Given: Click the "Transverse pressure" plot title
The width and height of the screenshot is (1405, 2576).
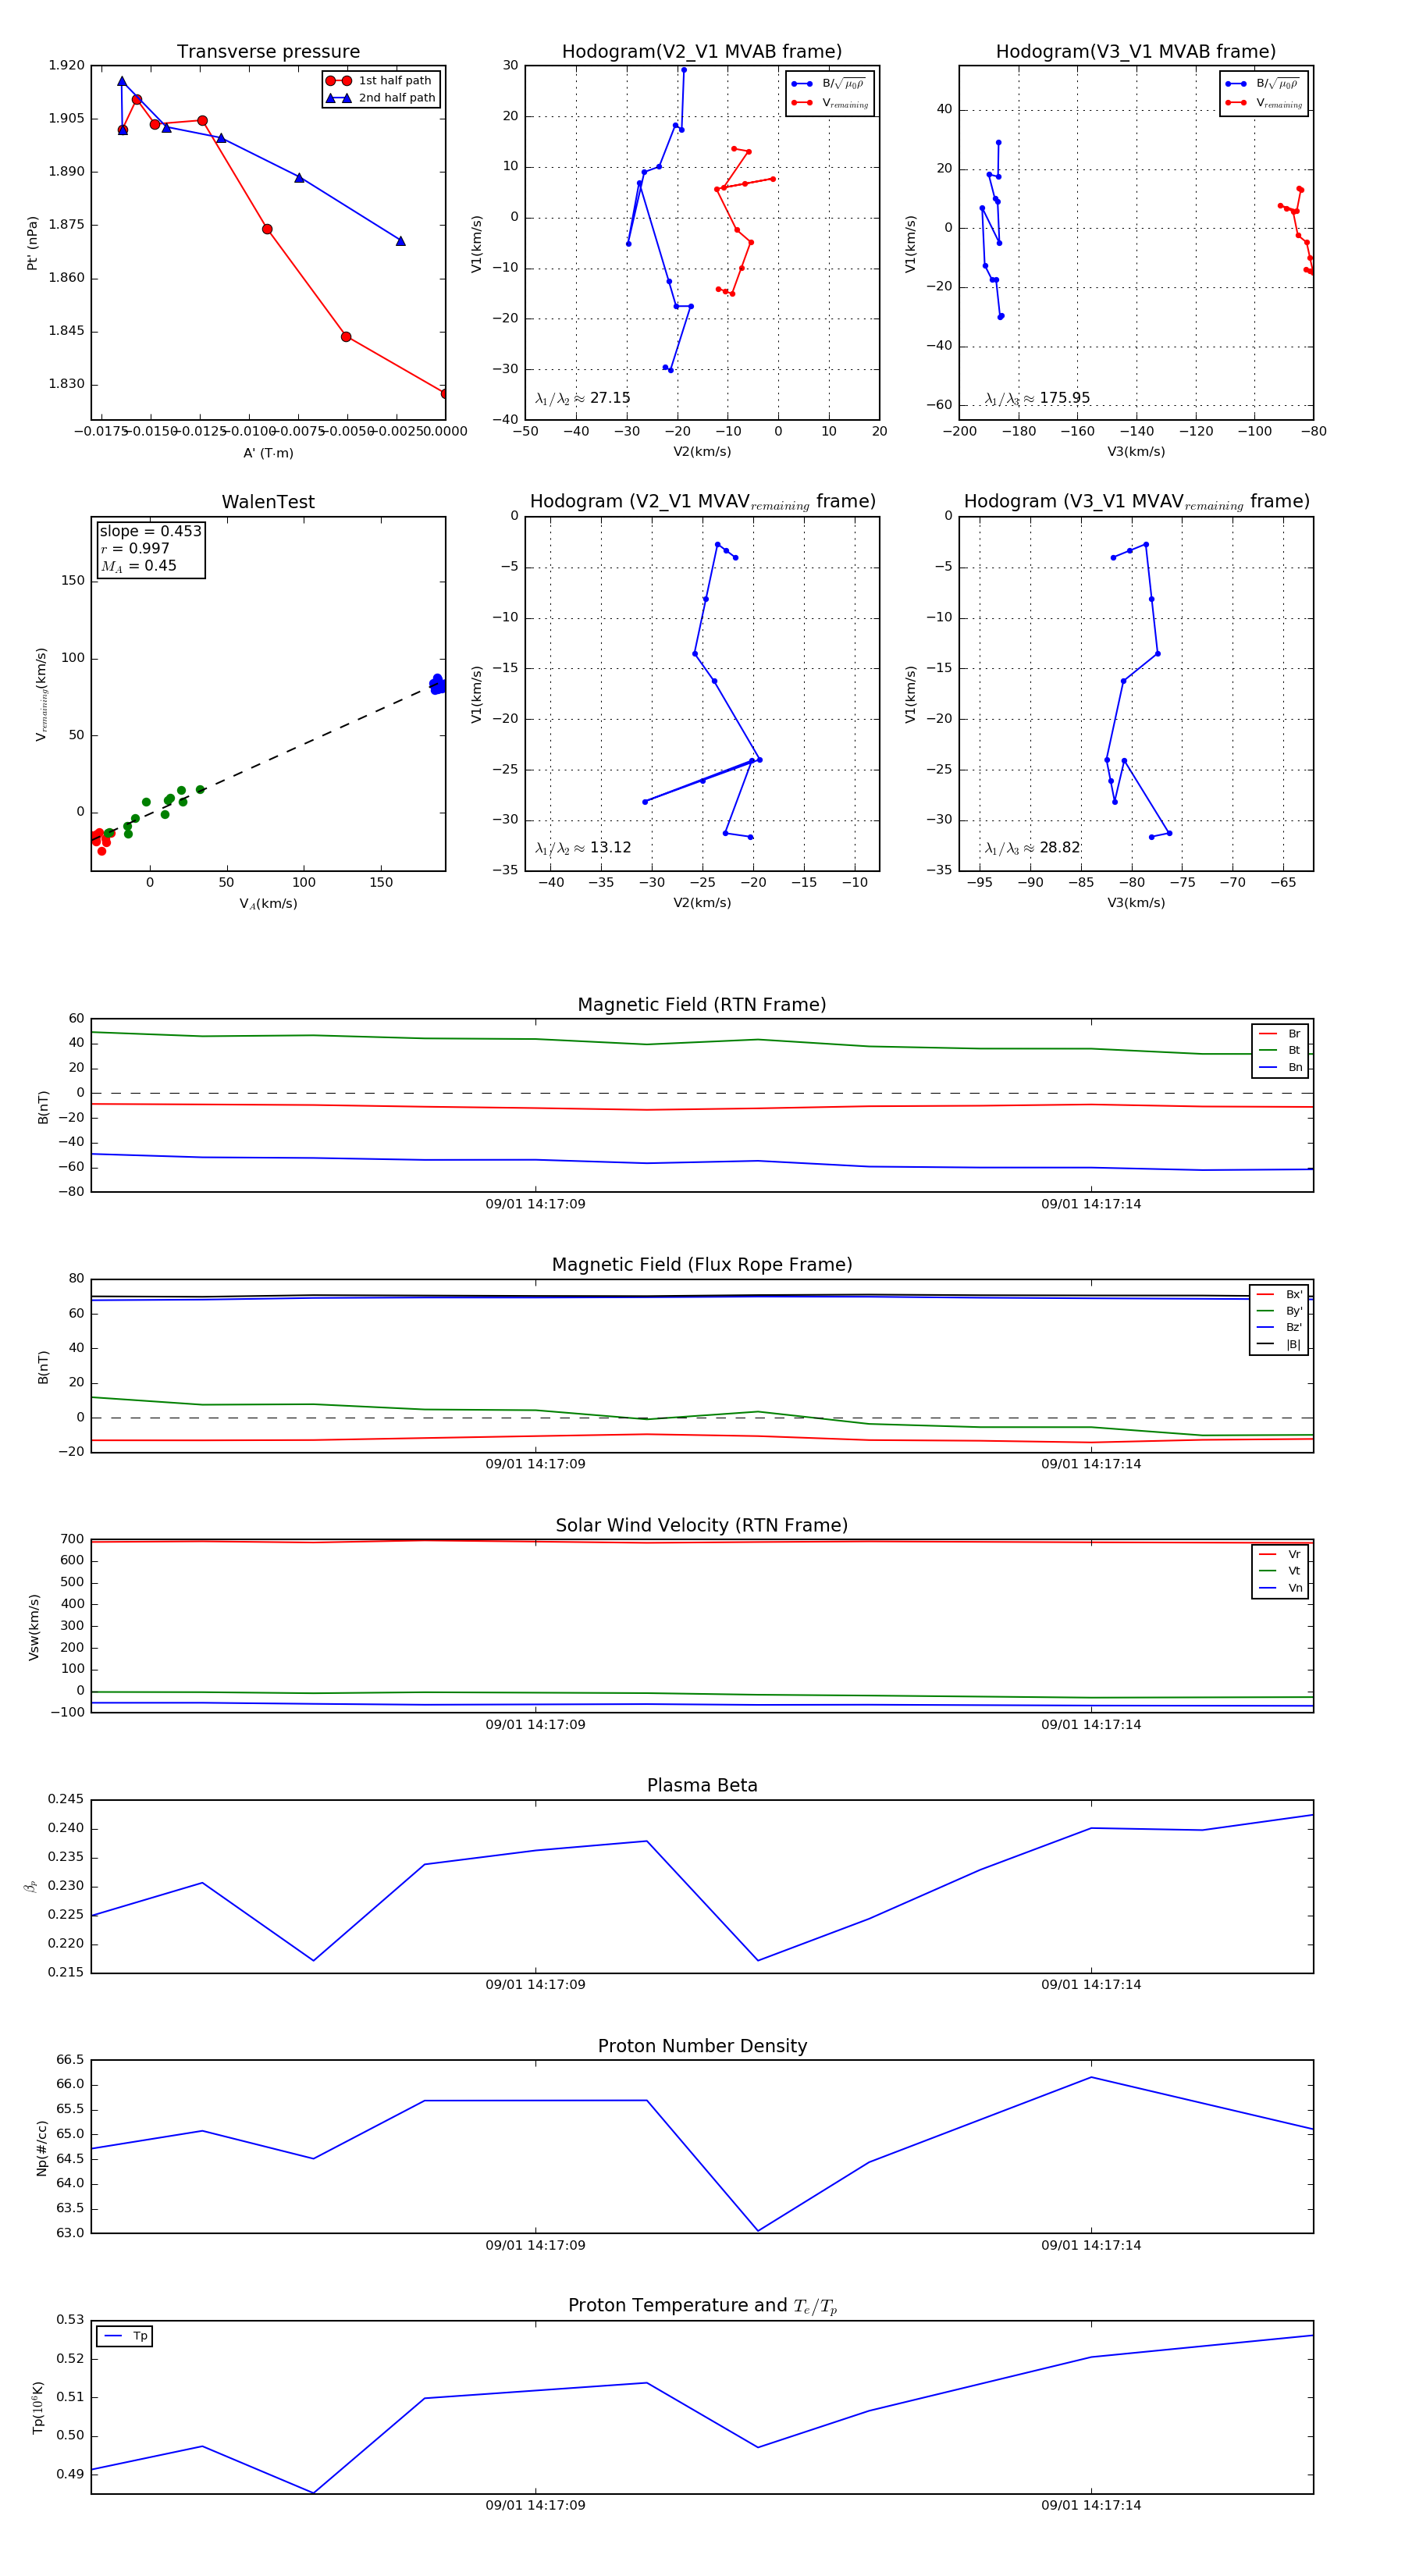Looking at the screenshot, I should pos(268,52).
